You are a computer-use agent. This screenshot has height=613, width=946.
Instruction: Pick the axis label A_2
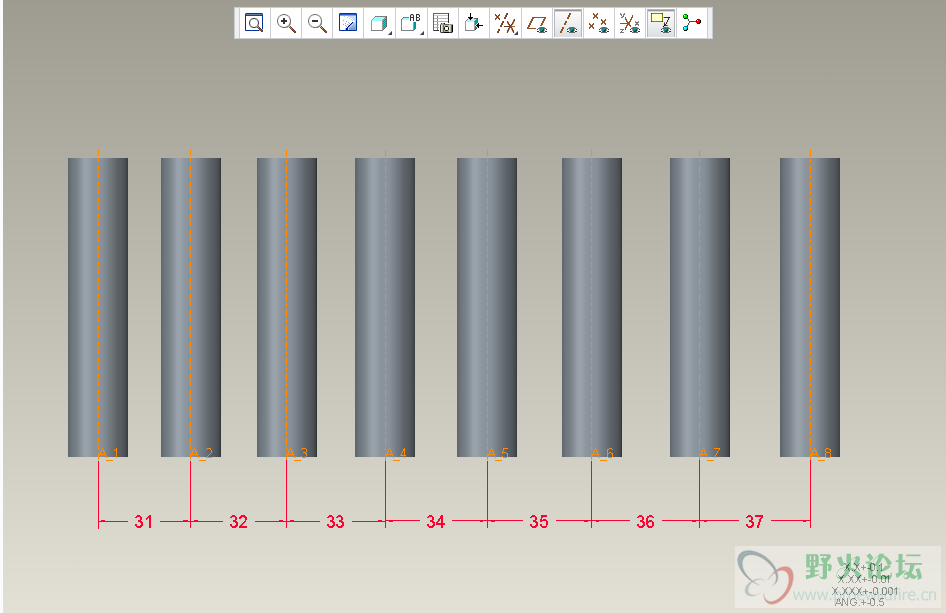(202, 453)
